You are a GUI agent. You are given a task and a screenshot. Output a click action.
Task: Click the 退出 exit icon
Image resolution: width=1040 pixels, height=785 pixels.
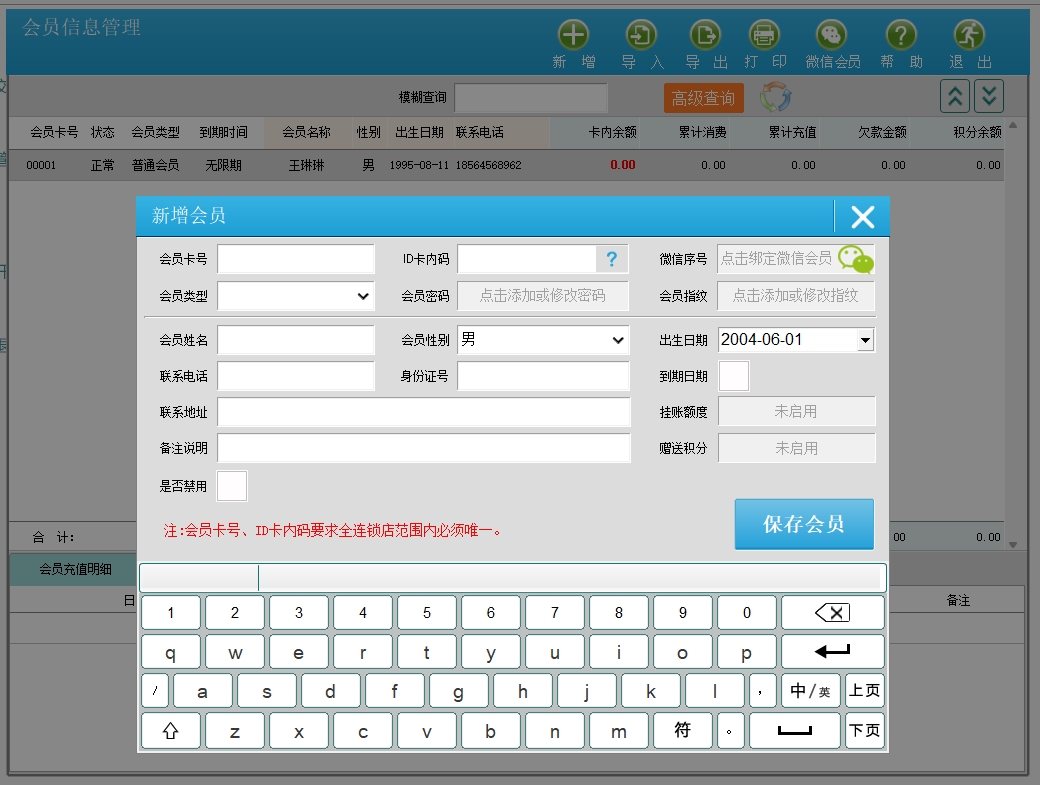[x=969, y=36]
